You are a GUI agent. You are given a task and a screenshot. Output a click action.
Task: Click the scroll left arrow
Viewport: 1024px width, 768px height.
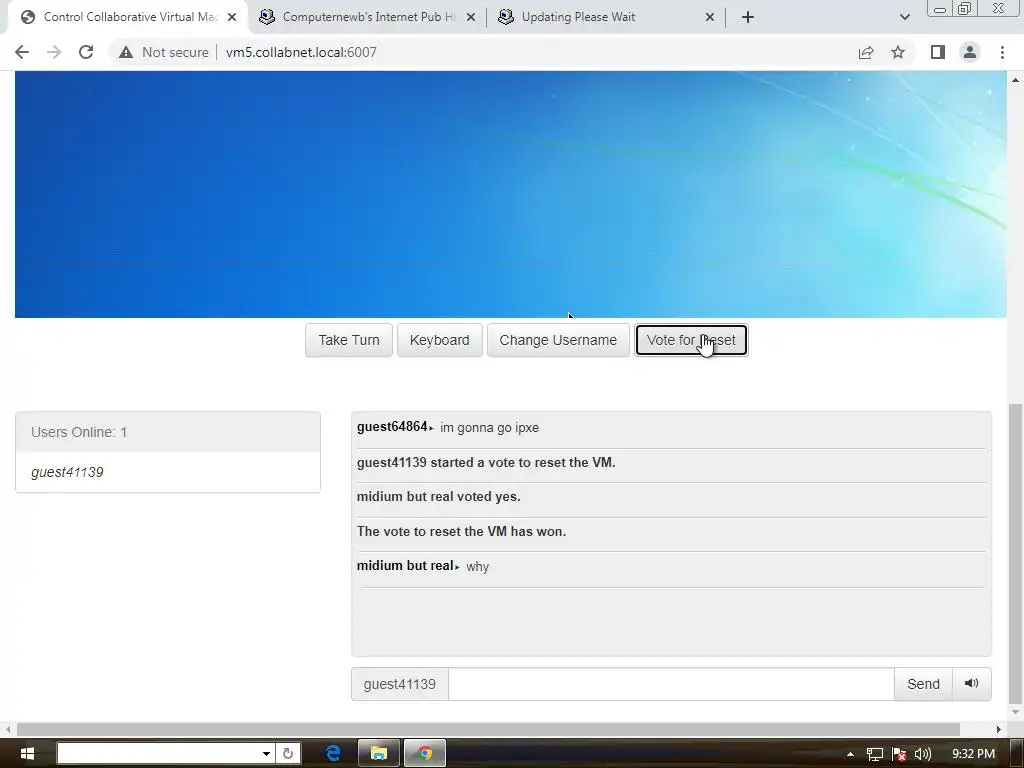point(8,729)
